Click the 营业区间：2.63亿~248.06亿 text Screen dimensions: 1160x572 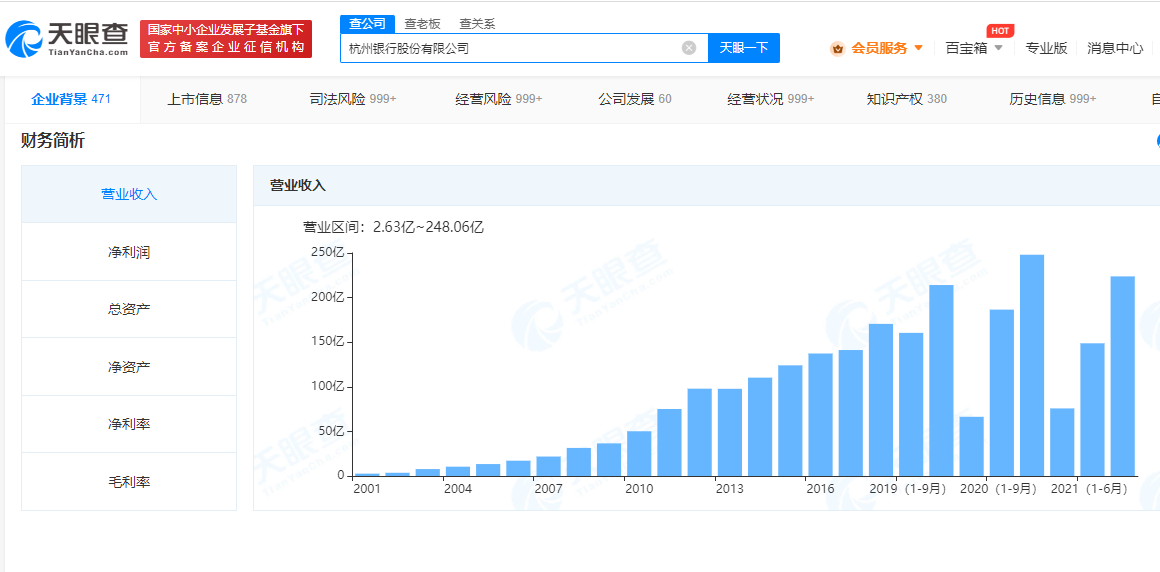tap(393, 226)
